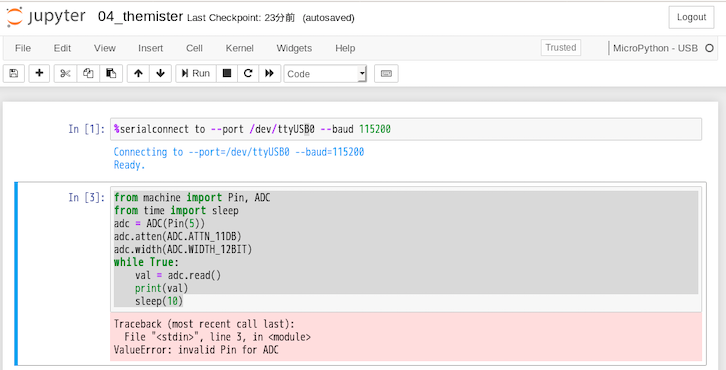Screen dimensions: 726x370
Task: Click the Run button
Action: tap(196, 73)
